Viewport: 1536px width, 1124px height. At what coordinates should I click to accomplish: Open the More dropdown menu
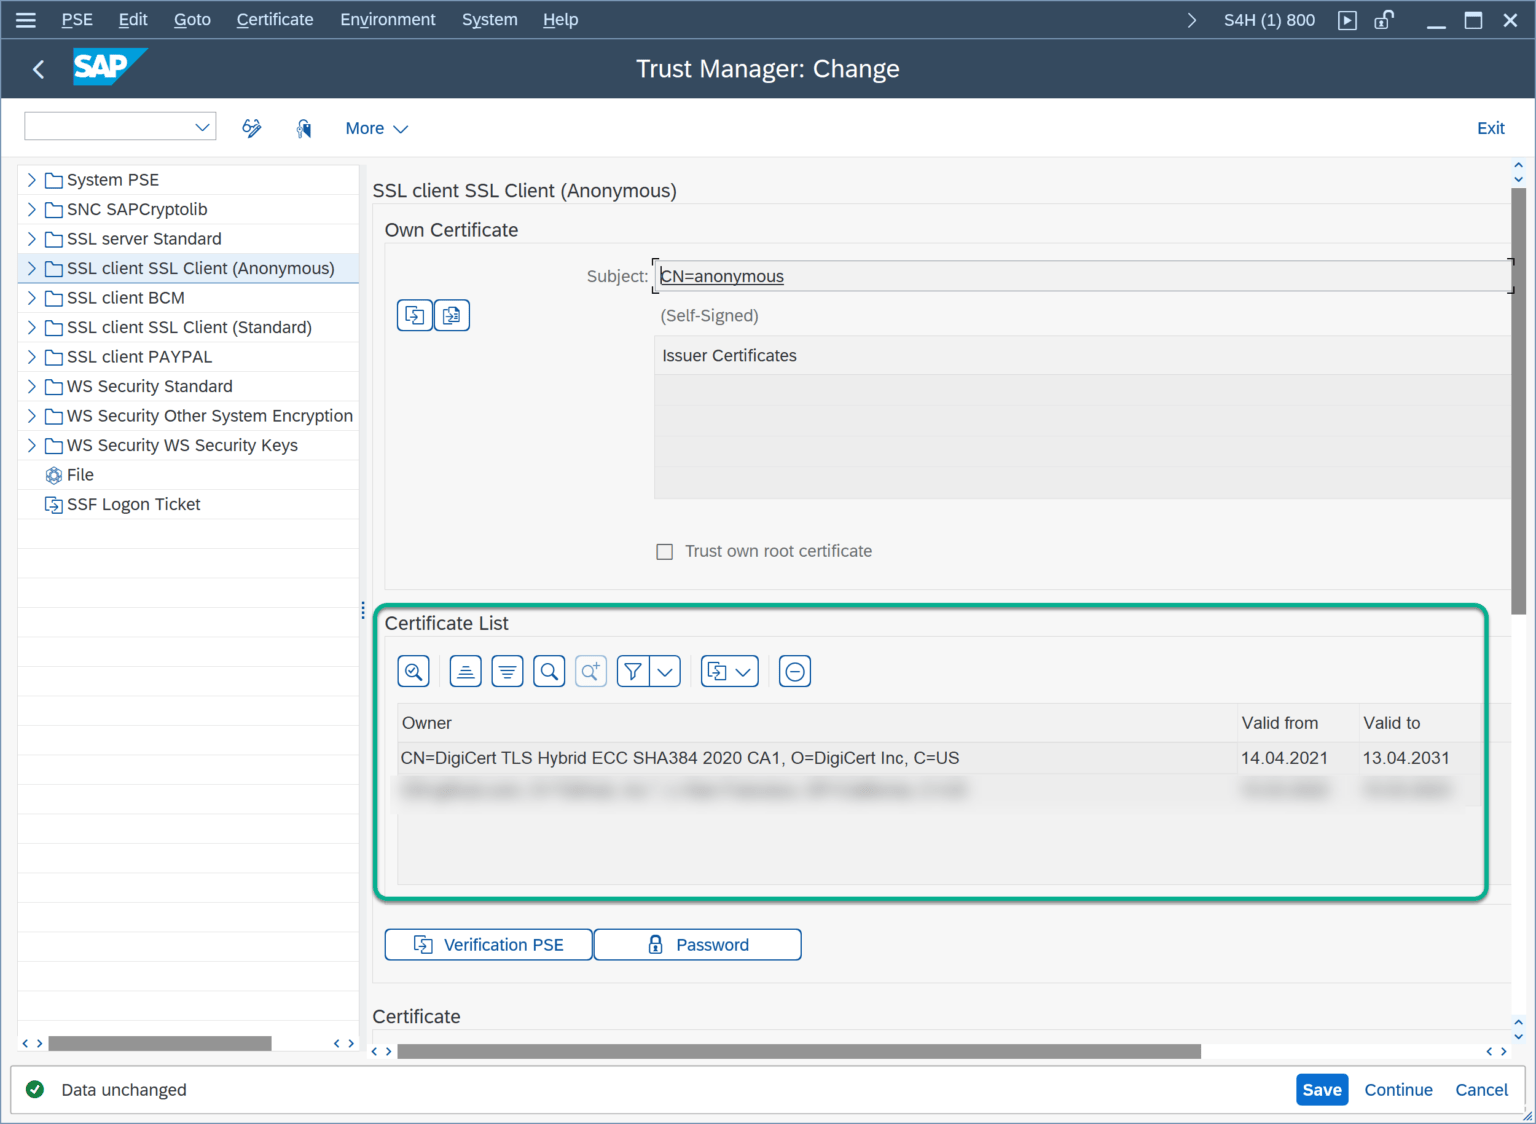[x=376, y=128]
